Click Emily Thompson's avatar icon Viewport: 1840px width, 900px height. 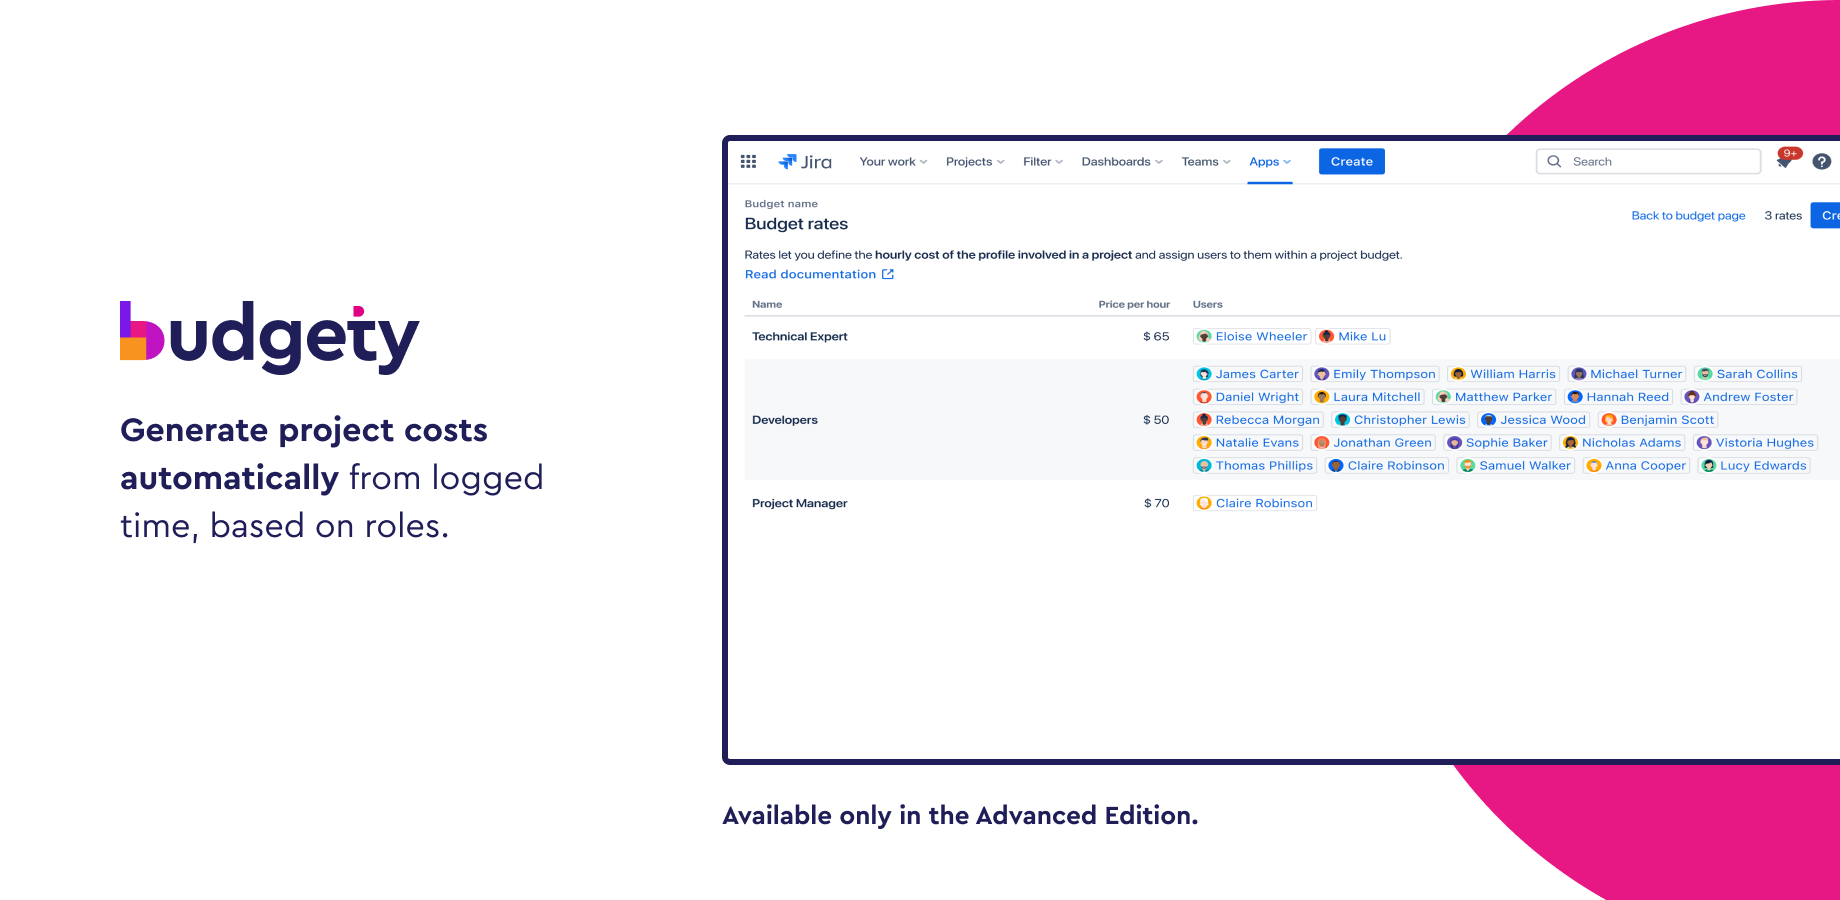[1321, 374]
